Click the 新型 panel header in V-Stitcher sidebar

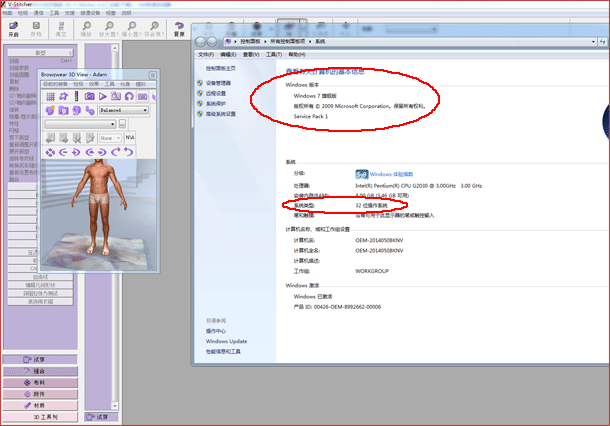coord(40,53)
